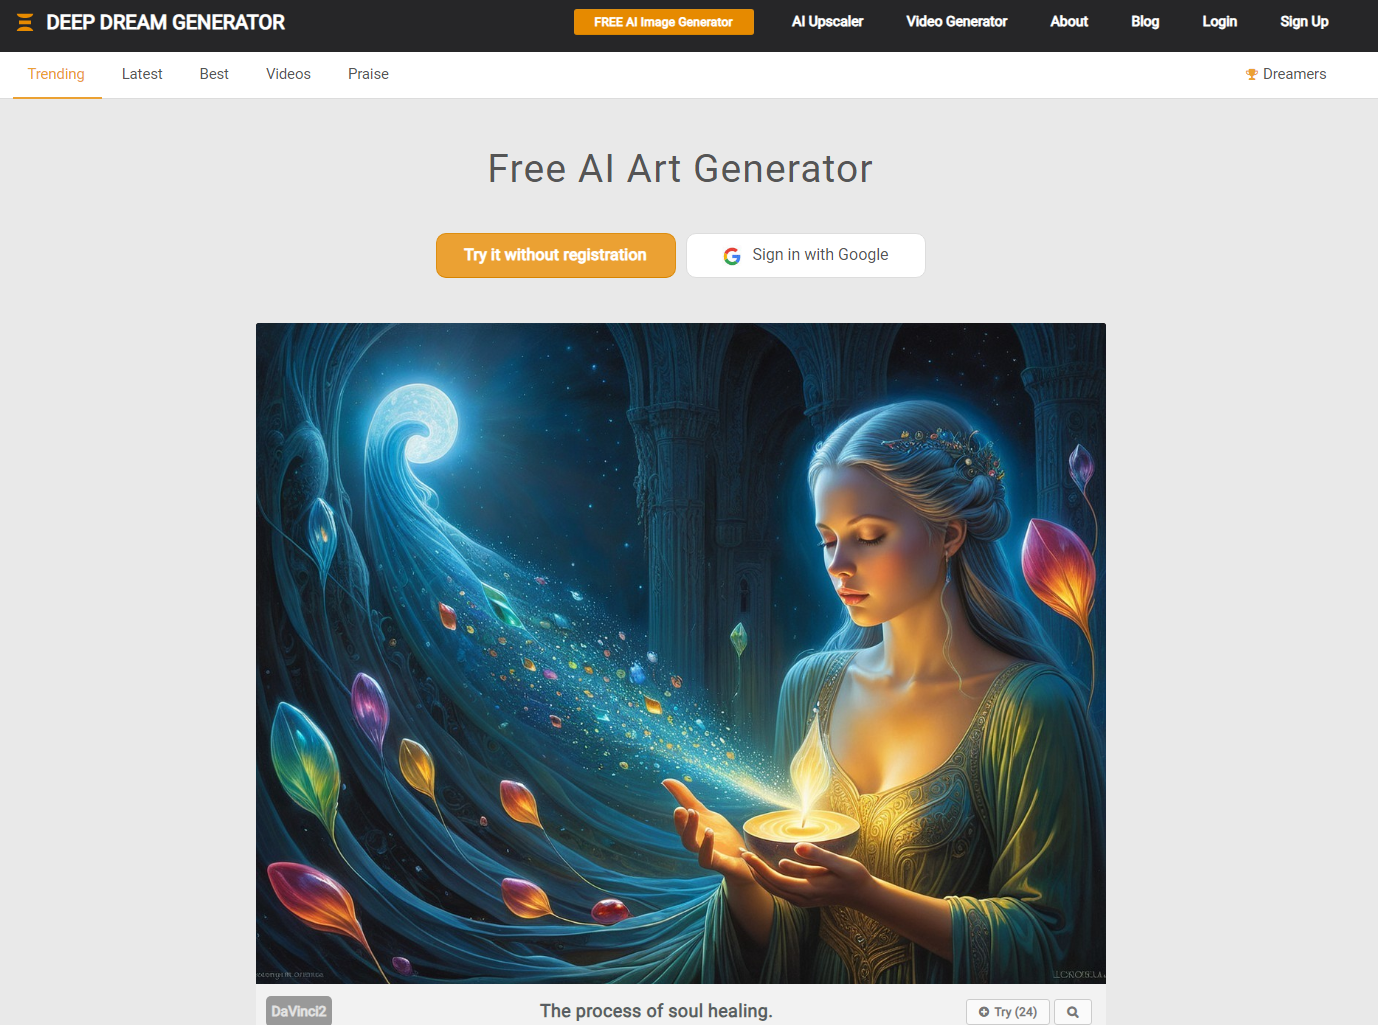
Task: Click the FREE AI Image Generator button
Action: coord(664,22)
